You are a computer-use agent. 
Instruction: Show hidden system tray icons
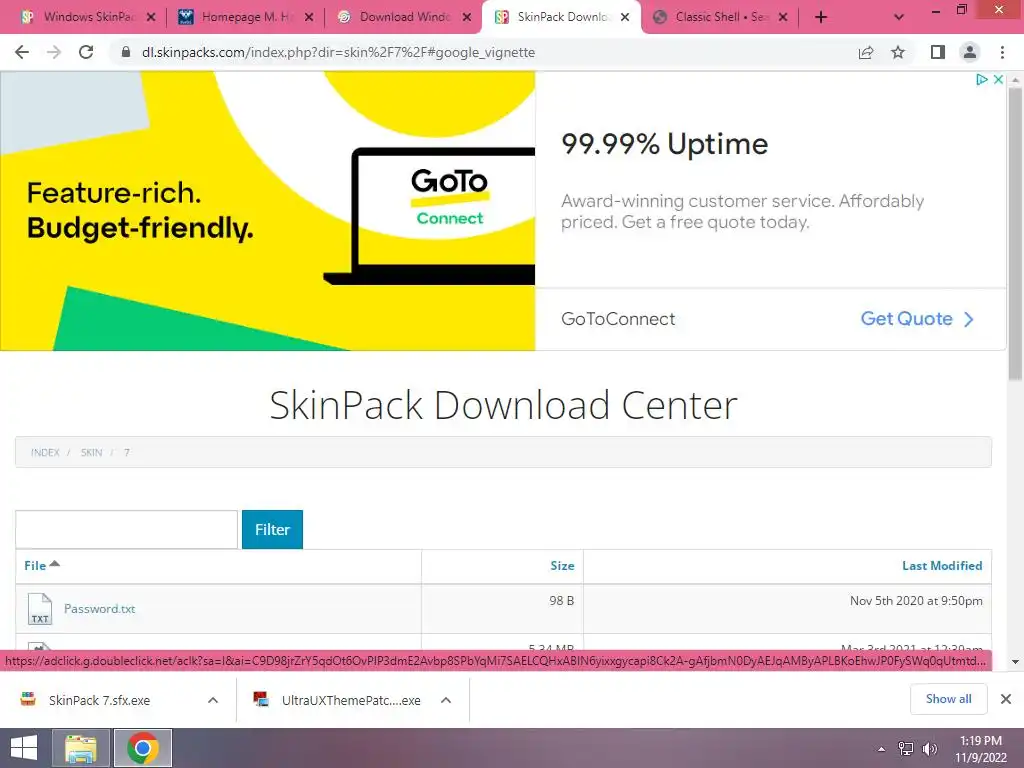click(882, 749)
